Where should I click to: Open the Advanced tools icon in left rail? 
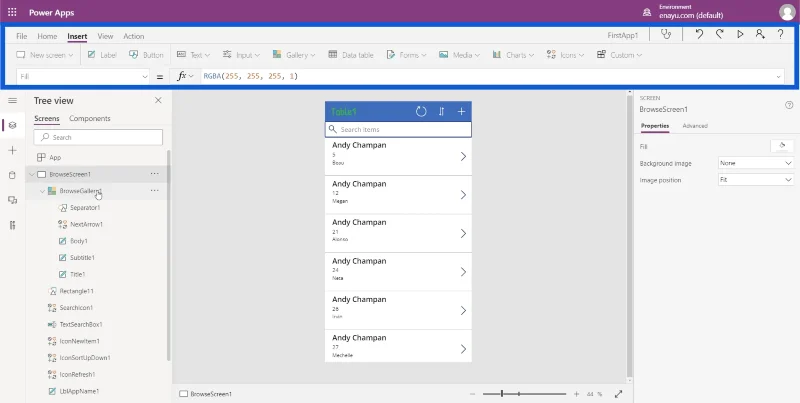(x=13, y=225)
